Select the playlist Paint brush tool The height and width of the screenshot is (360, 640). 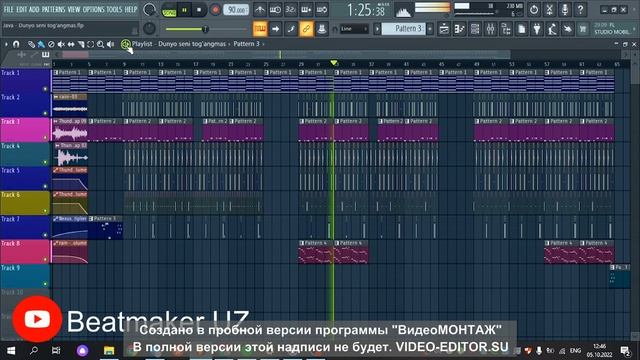pos(41,44)
